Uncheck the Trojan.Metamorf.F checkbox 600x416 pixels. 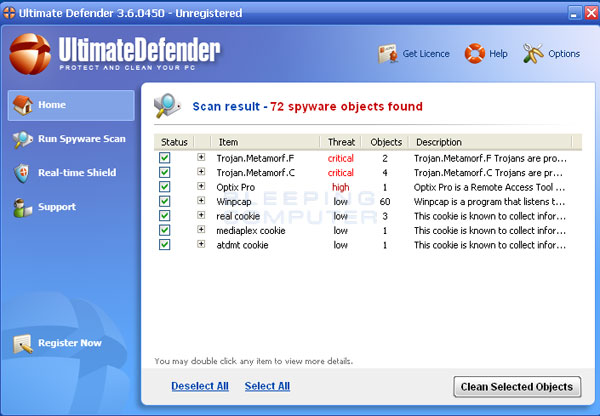coord(165,158)
